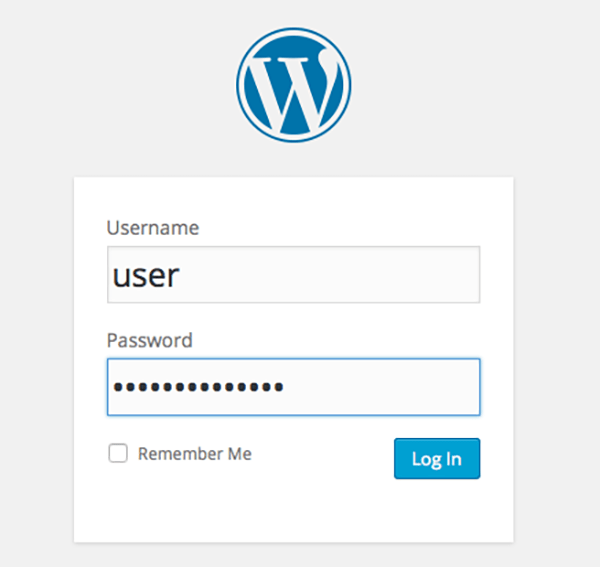600x567 pixels.
Task: Click the masked dots in Password field
Action: (x=197, y=387)
